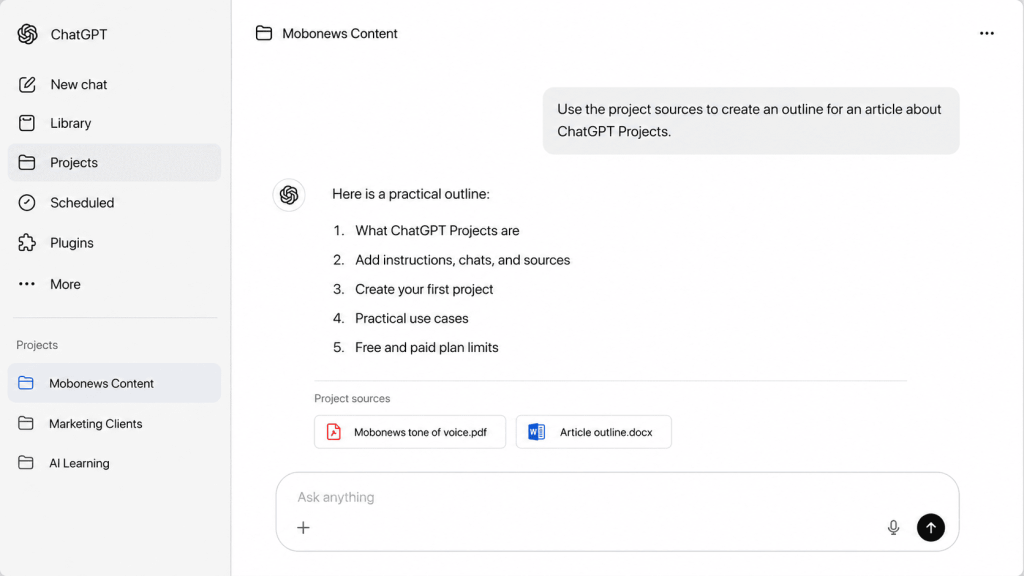Send the message with the arrow button
Image resolution: width=1024 pixels, height=576 pixels.
pos(931,527)
